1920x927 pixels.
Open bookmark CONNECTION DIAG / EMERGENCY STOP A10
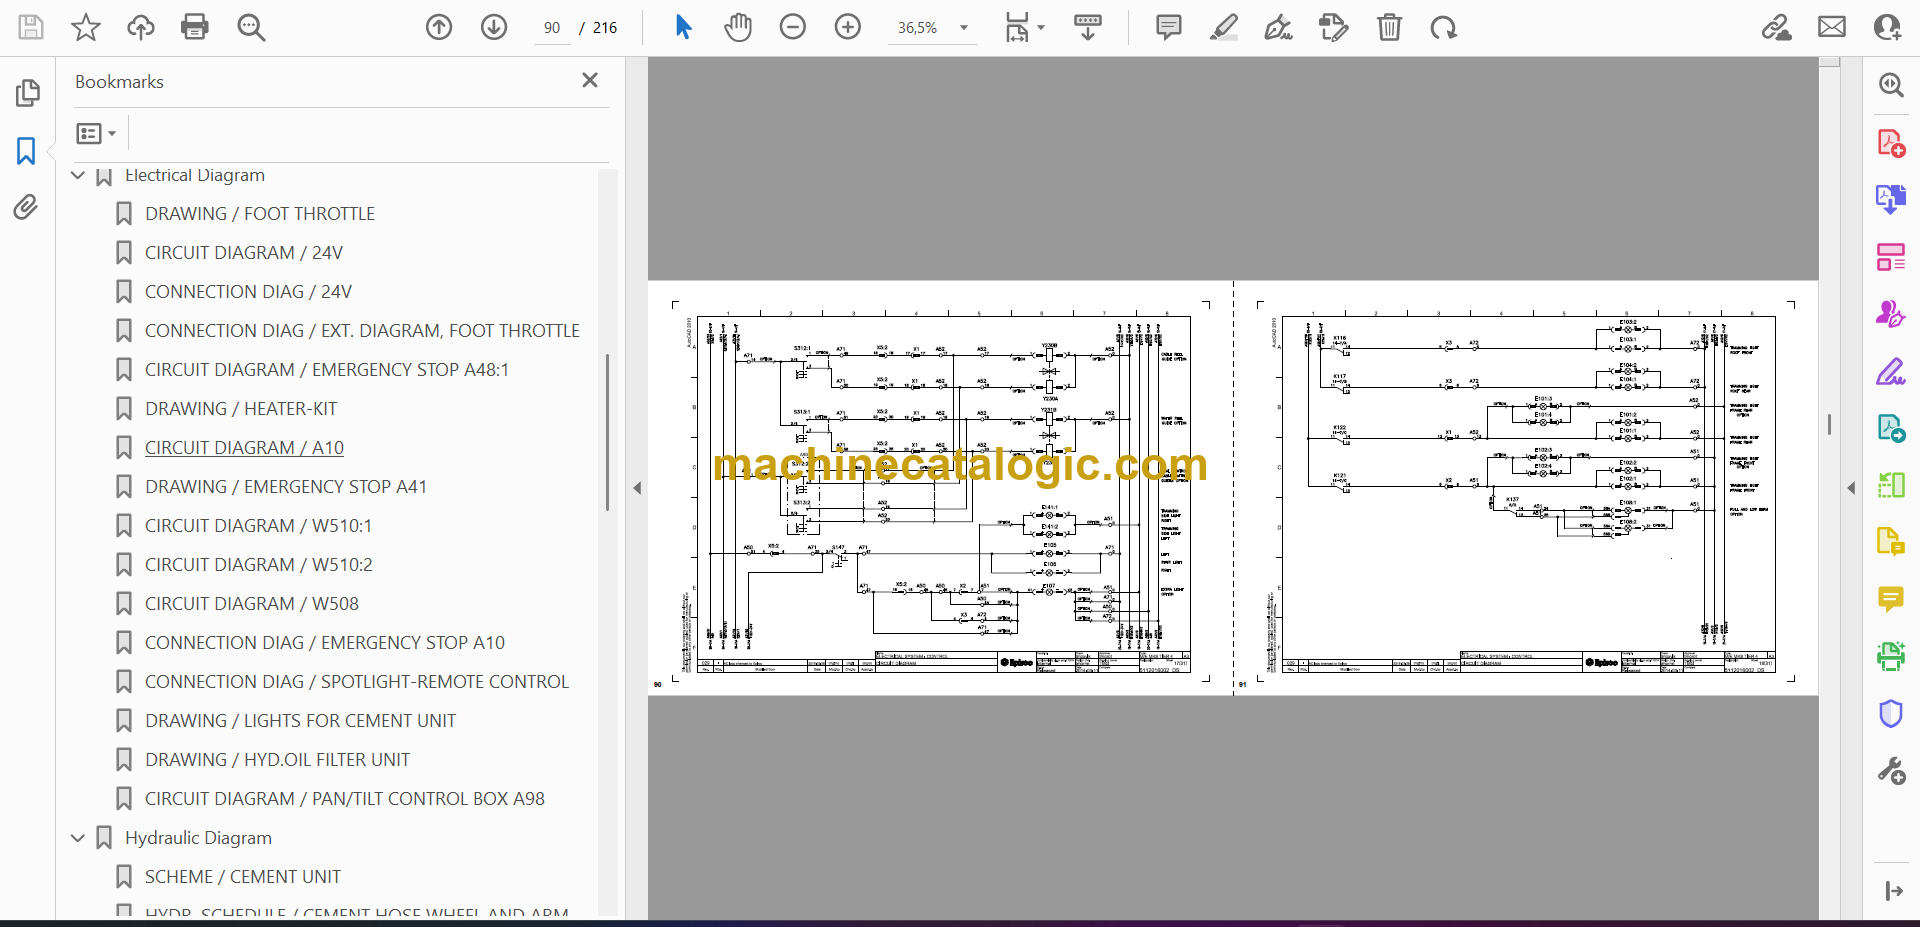pos(325,643)
